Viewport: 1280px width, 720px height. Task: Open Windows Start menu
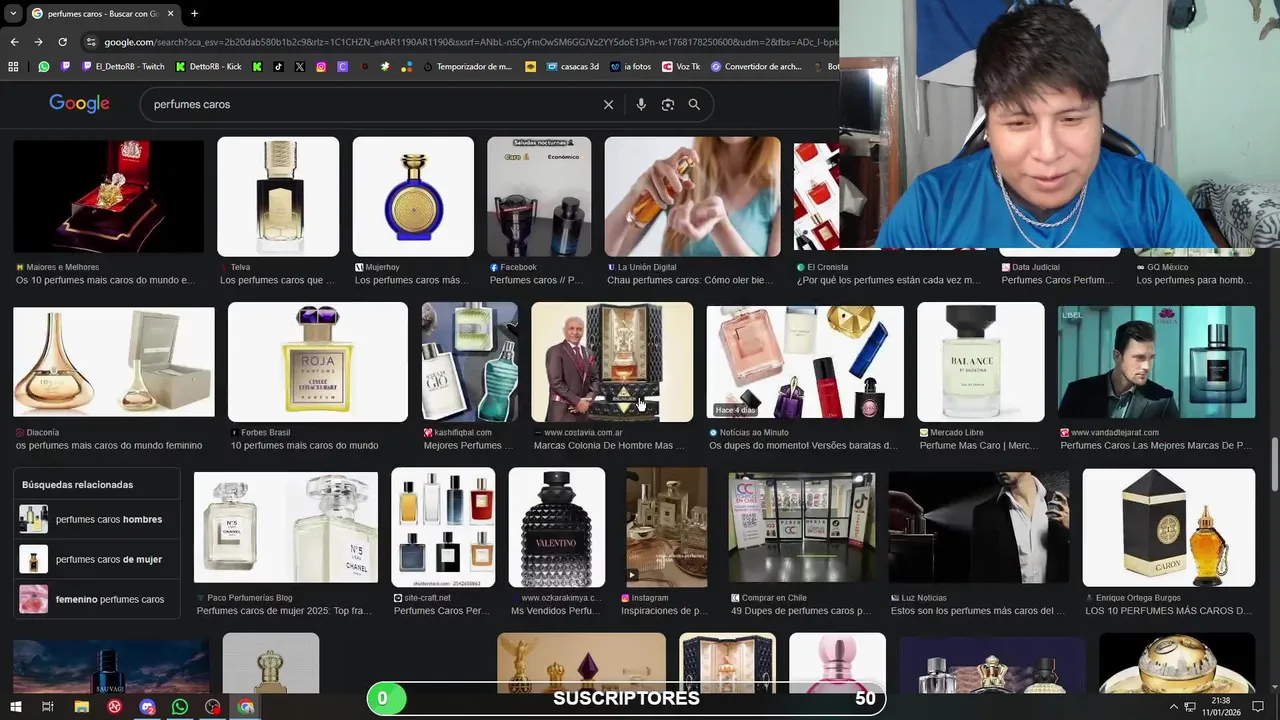click(15, 707)
